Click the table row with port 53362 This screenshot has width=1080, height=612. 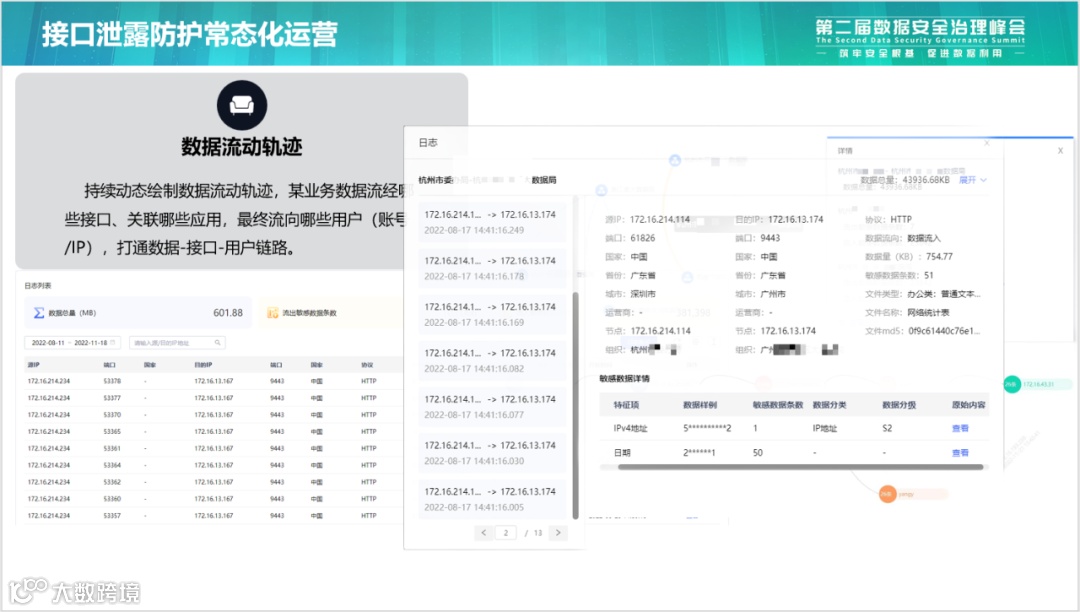point(214,482)
